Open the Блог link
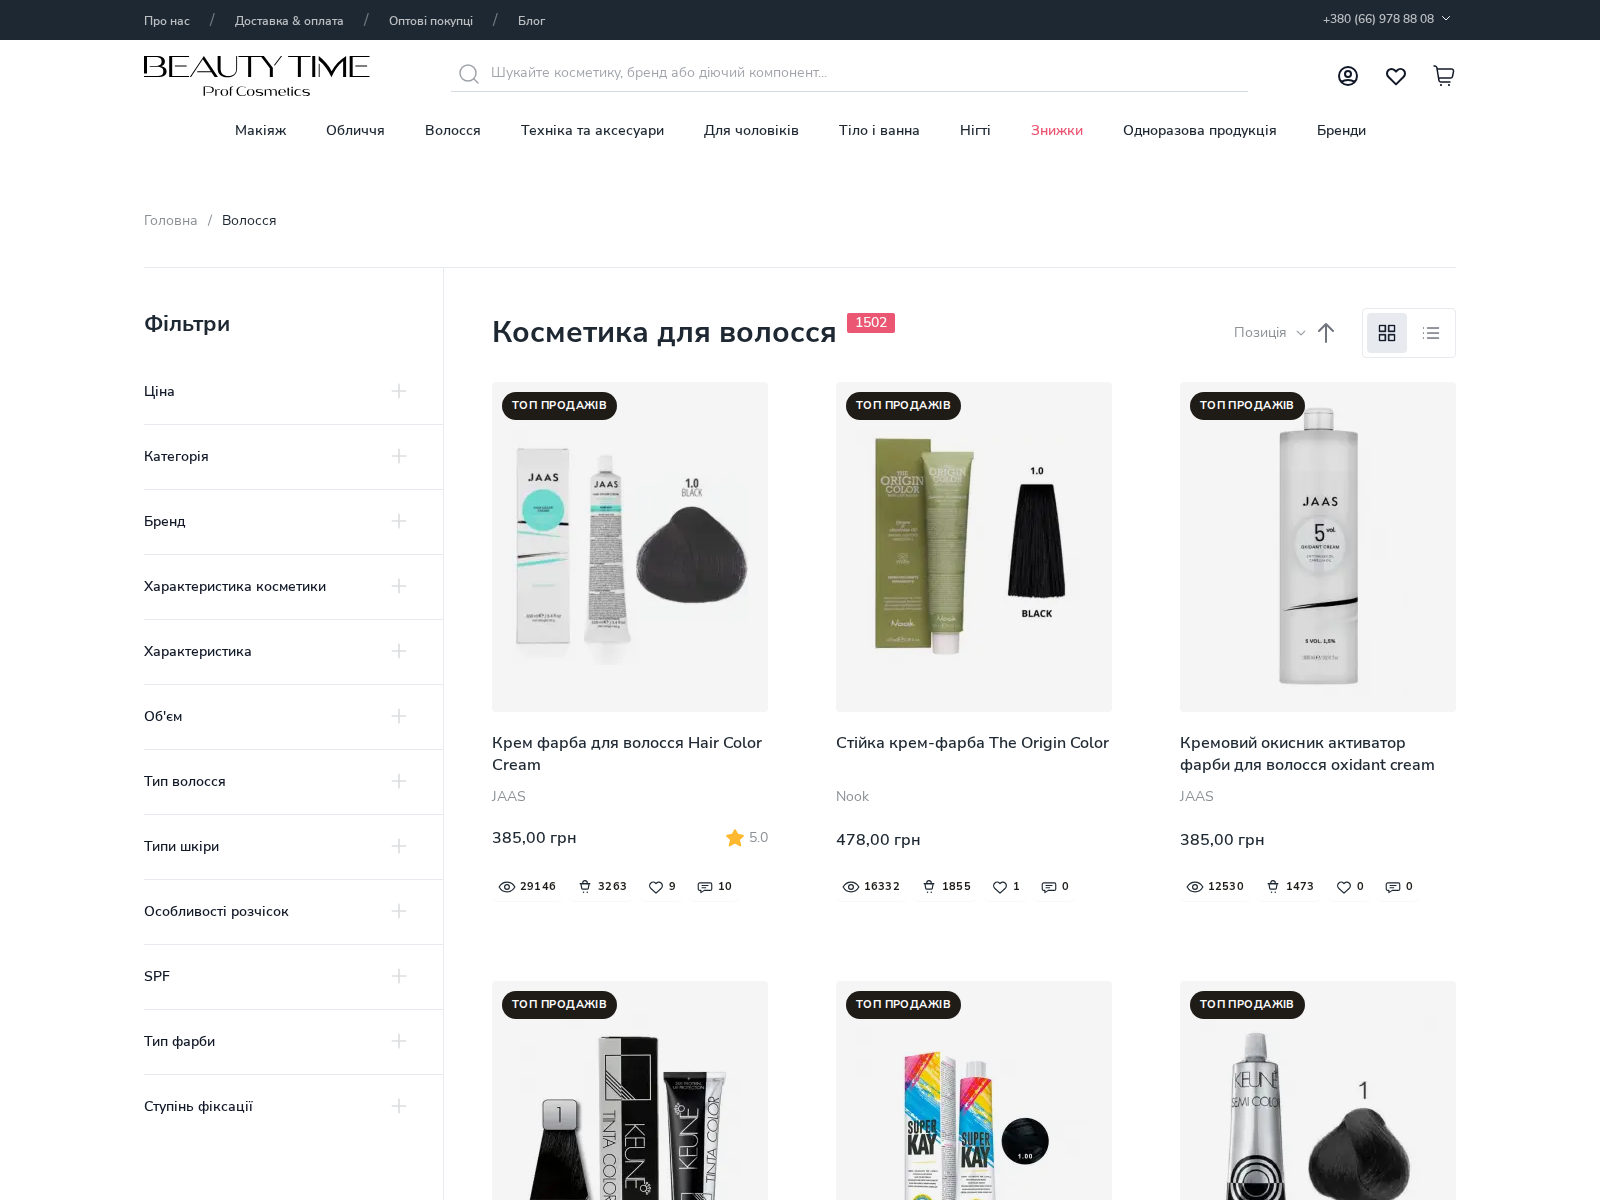The height and width of the screenshot is (1200, 1600). coord(531,21)
